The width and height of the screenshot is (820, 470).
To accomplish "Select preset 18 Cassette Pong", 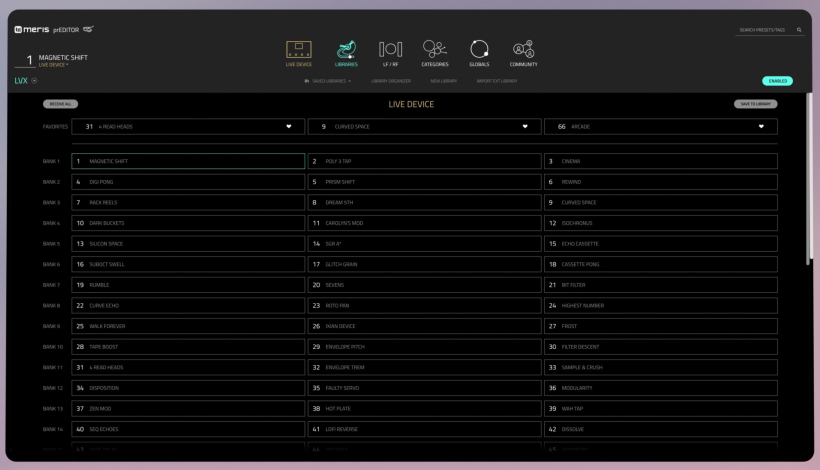I will coord(660,265).
